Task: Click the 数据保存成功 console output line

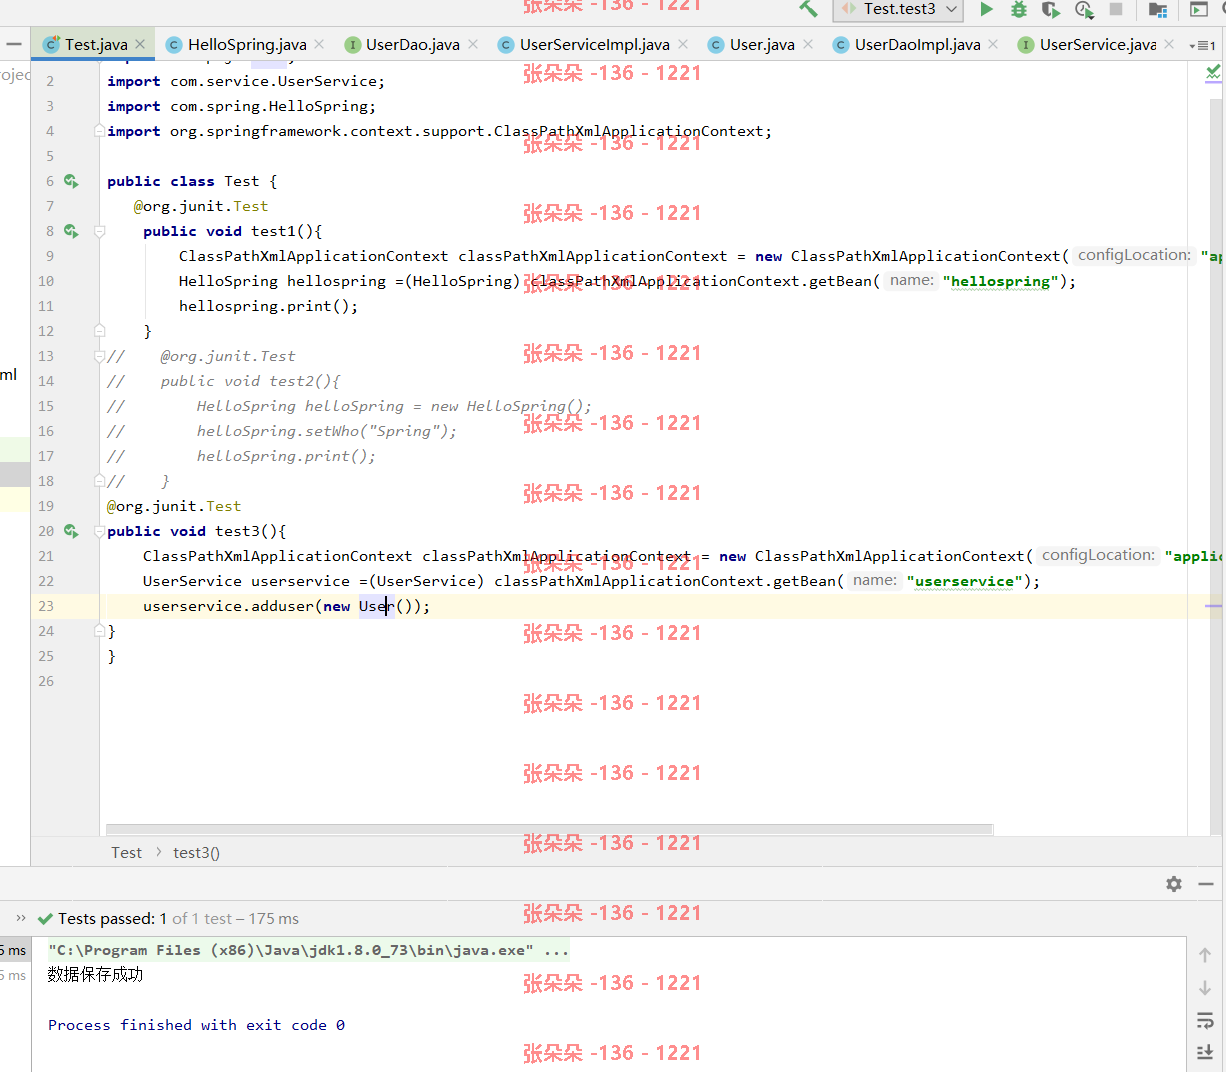Action: (95, 975)
